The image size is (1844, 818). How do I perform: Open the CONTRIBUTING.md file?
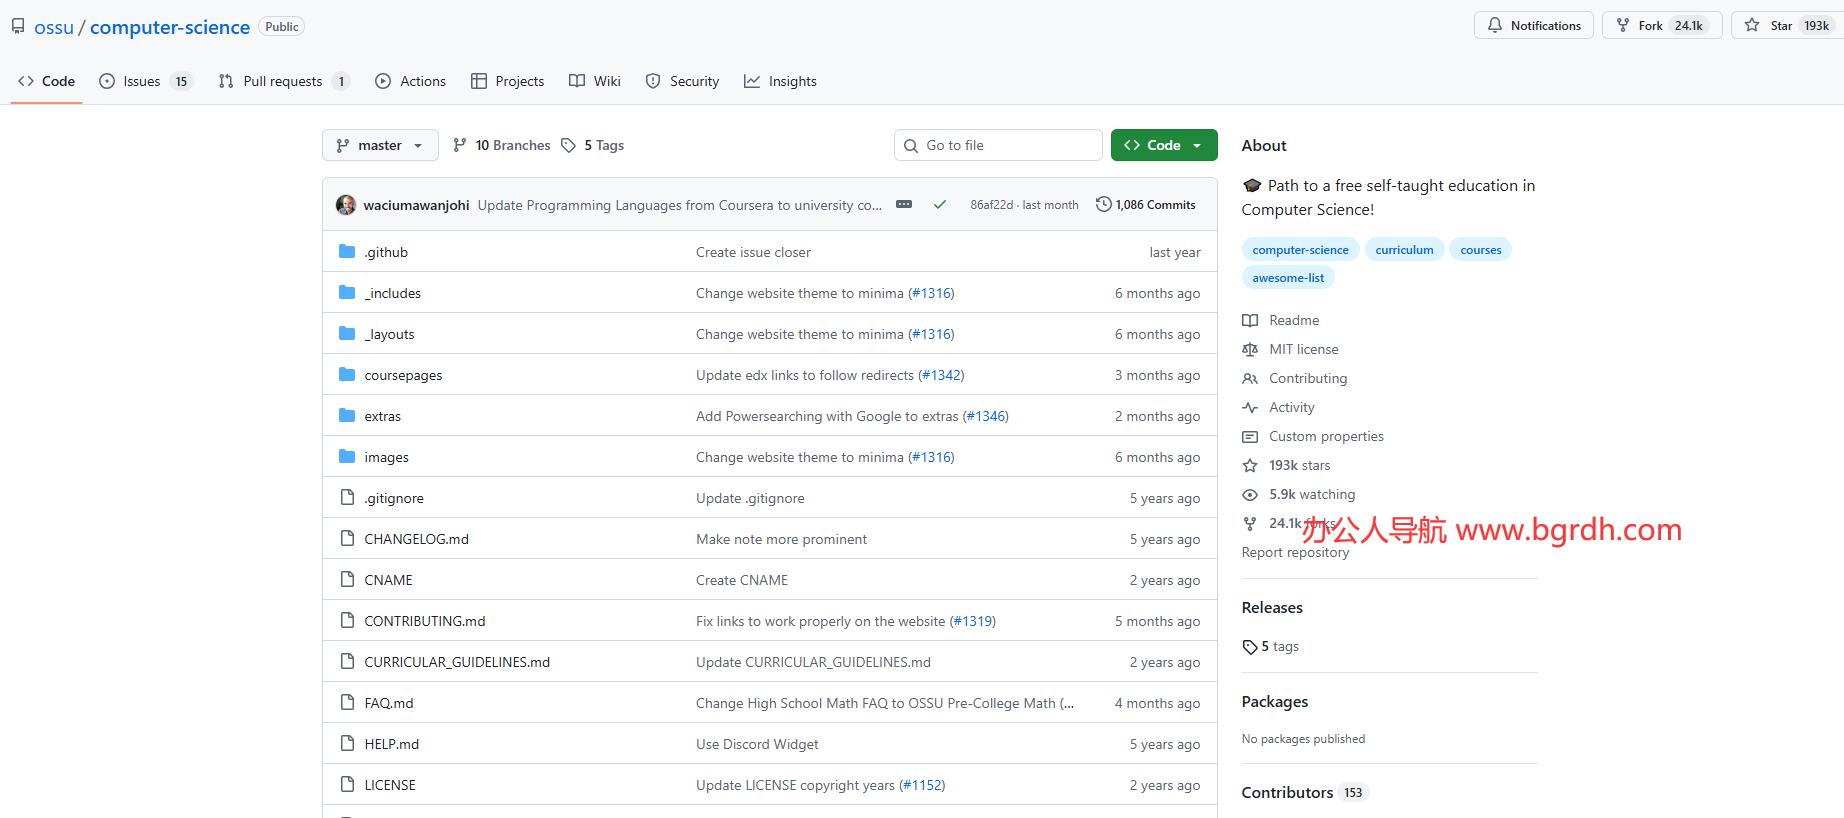coord(424,621)
